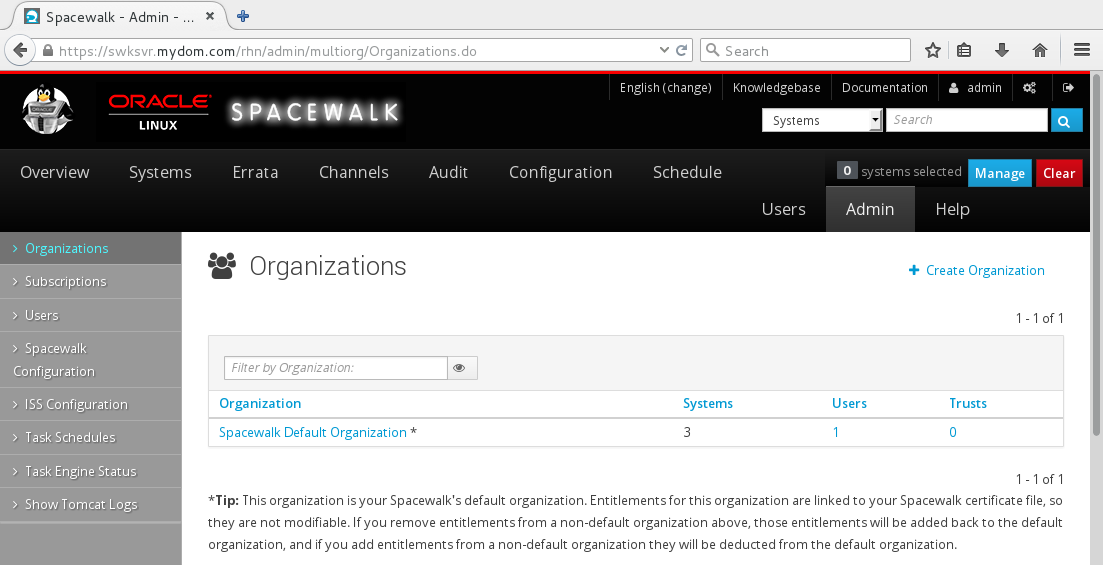The height and width of the screenshot is (565, 1103).
Task: Focus the Filter by Organization field
Action: 336,368
